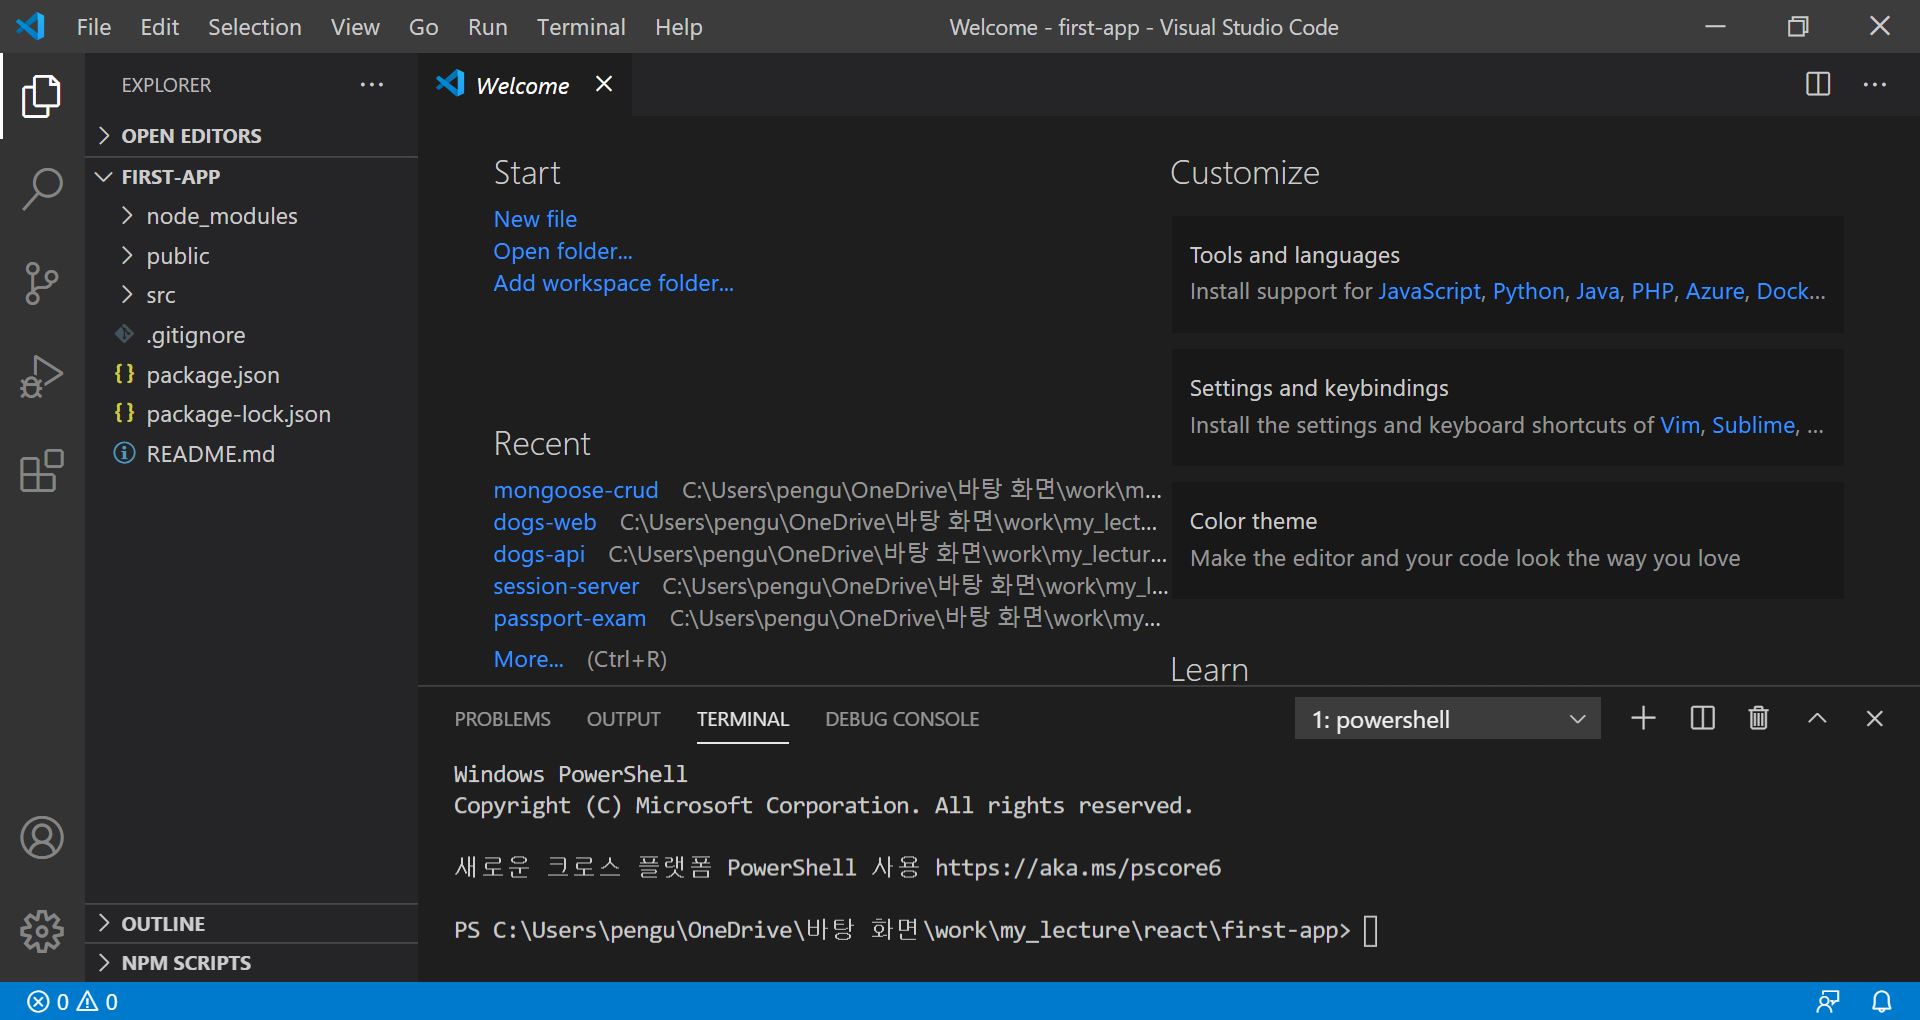Open the Manage gear icon
The height and width of the screenshot is (1020, 1920).
41,931
